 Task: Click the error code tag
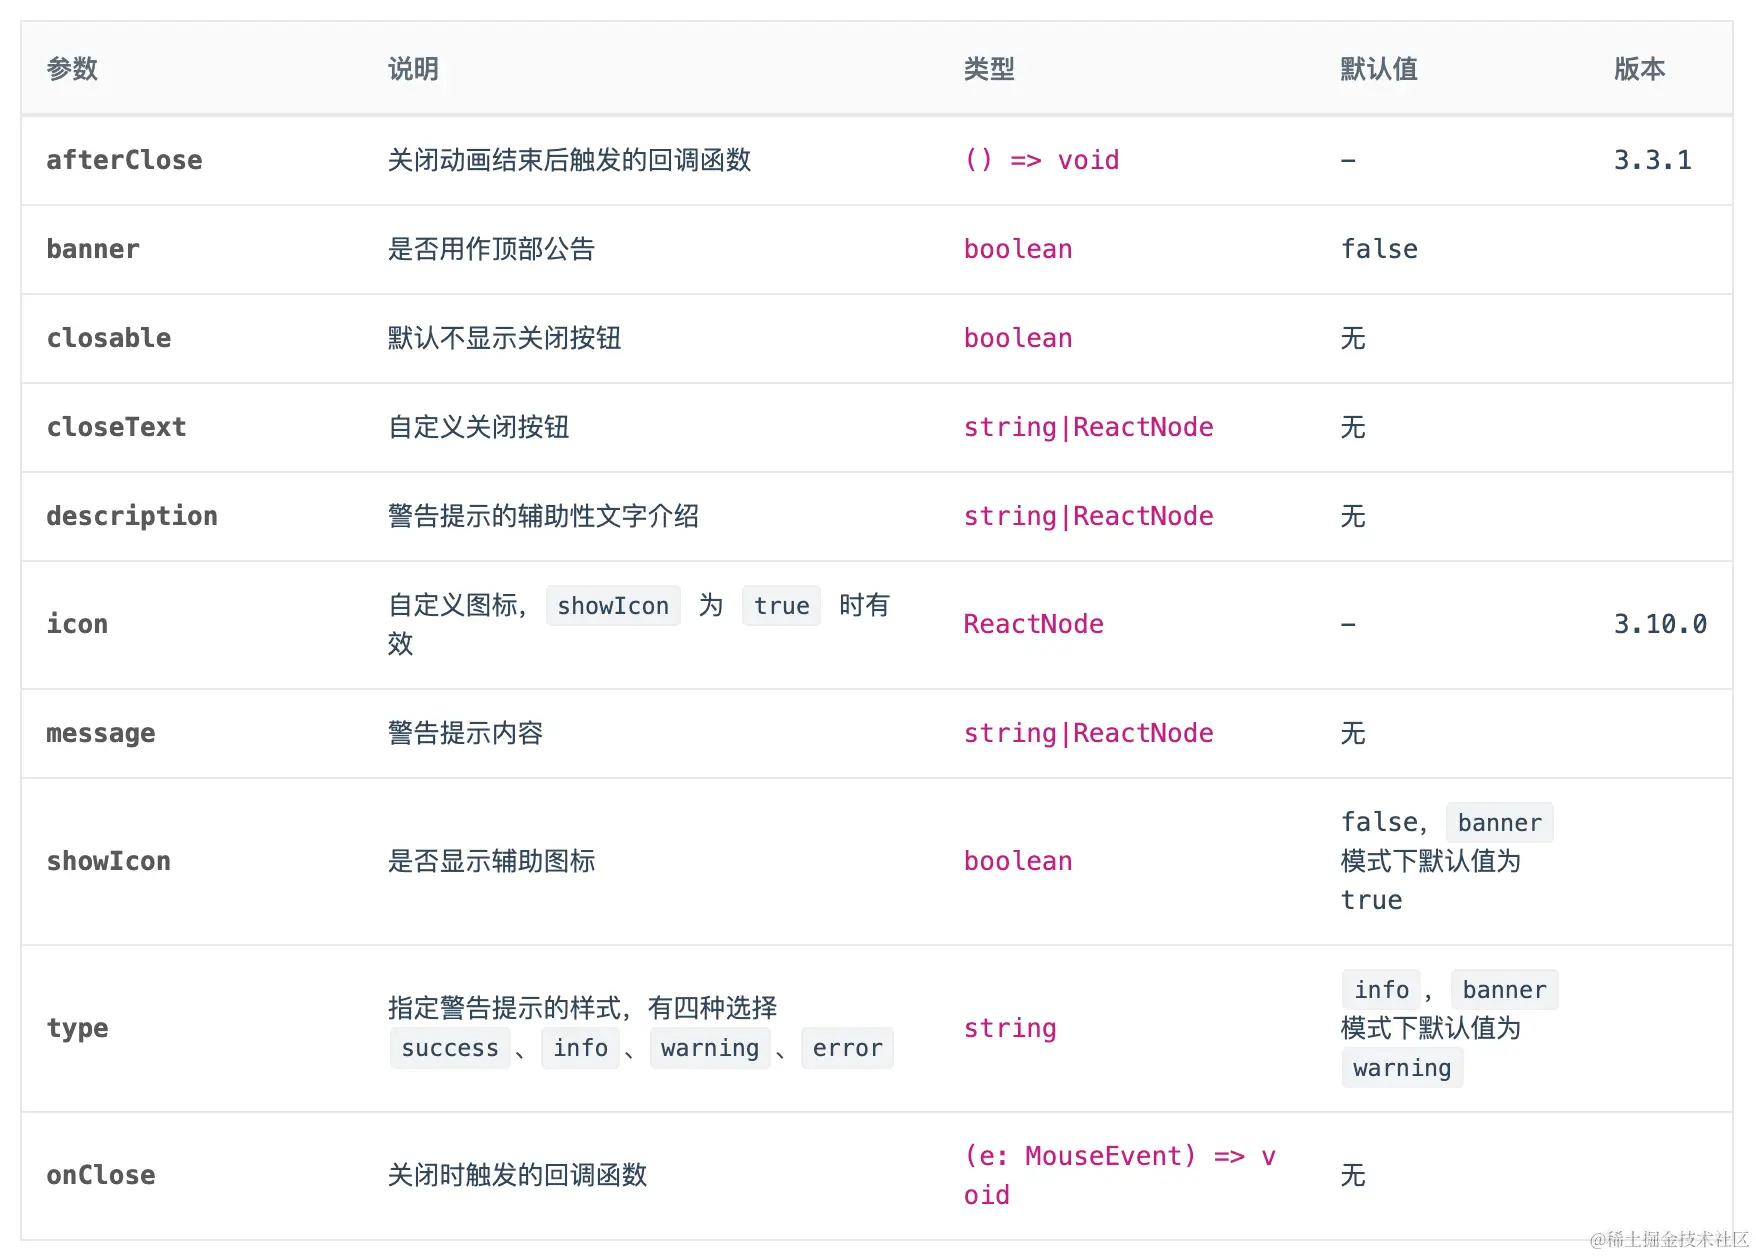point(847,1048)
